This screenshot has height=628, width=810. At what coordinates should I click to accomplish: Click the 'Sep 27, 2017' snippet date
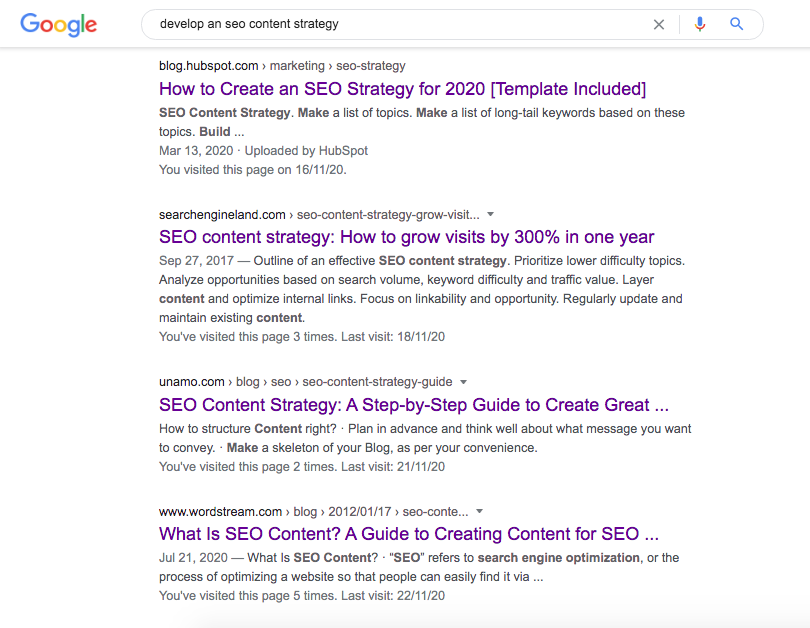point(196,261)
